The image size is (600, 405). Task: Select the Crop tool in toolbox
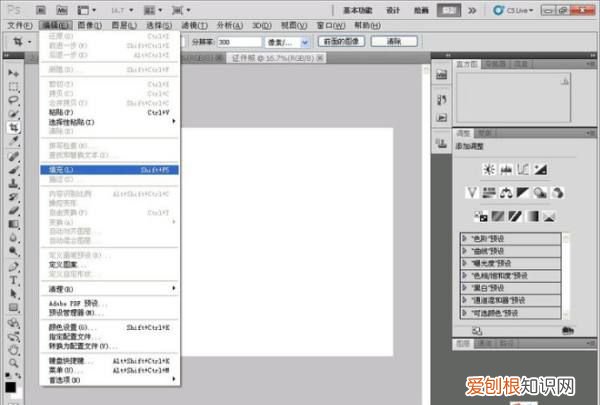click(x=14, y=128)
